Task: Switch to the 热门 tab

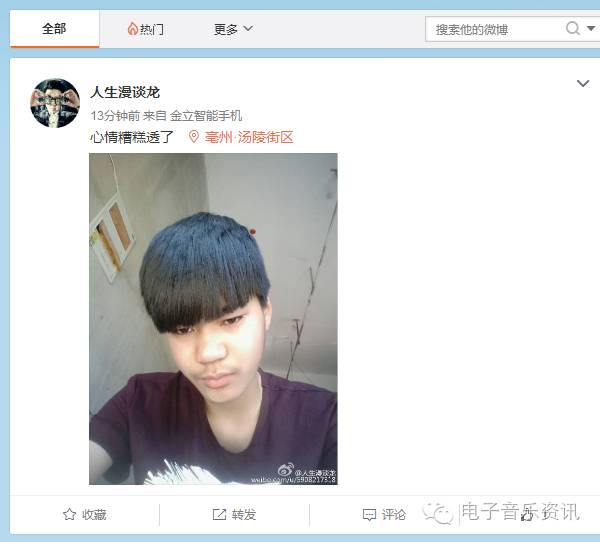Action: click(x=146, y=29)
